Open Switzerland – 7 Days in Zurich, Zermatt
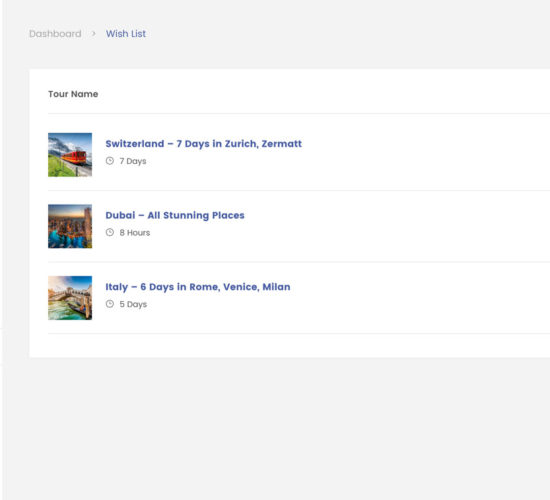This screenshot has height=500, width=550. point(203,144)
